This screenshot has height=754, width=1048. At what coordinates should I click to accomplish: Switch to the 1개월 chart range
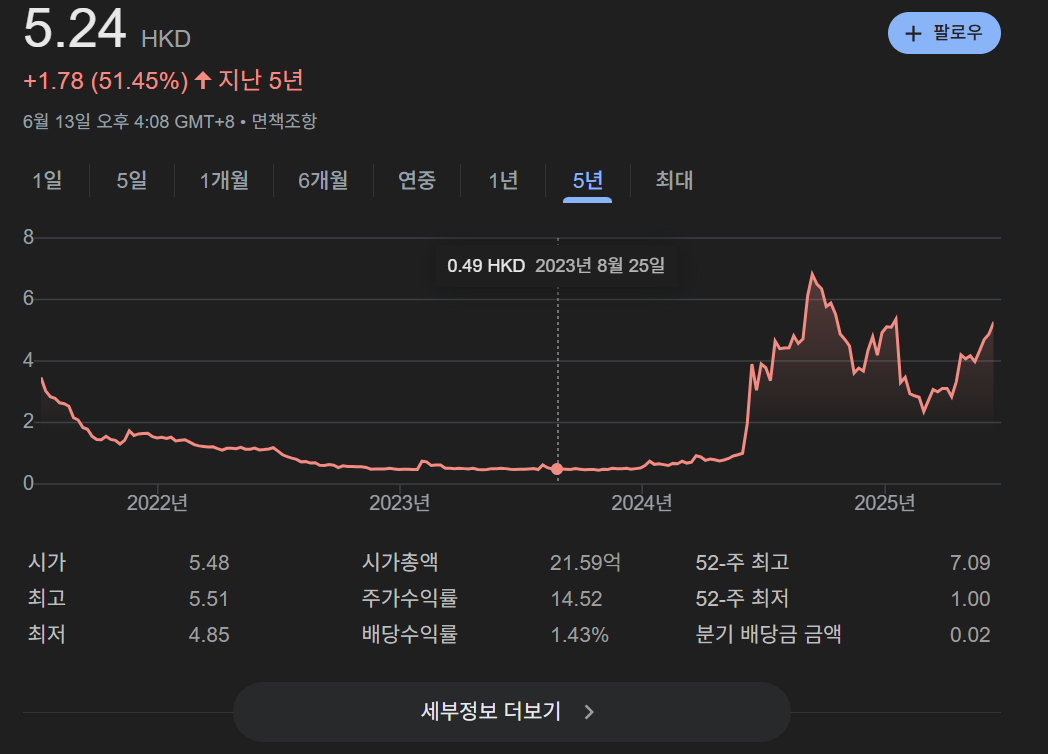tap(225, 180)
